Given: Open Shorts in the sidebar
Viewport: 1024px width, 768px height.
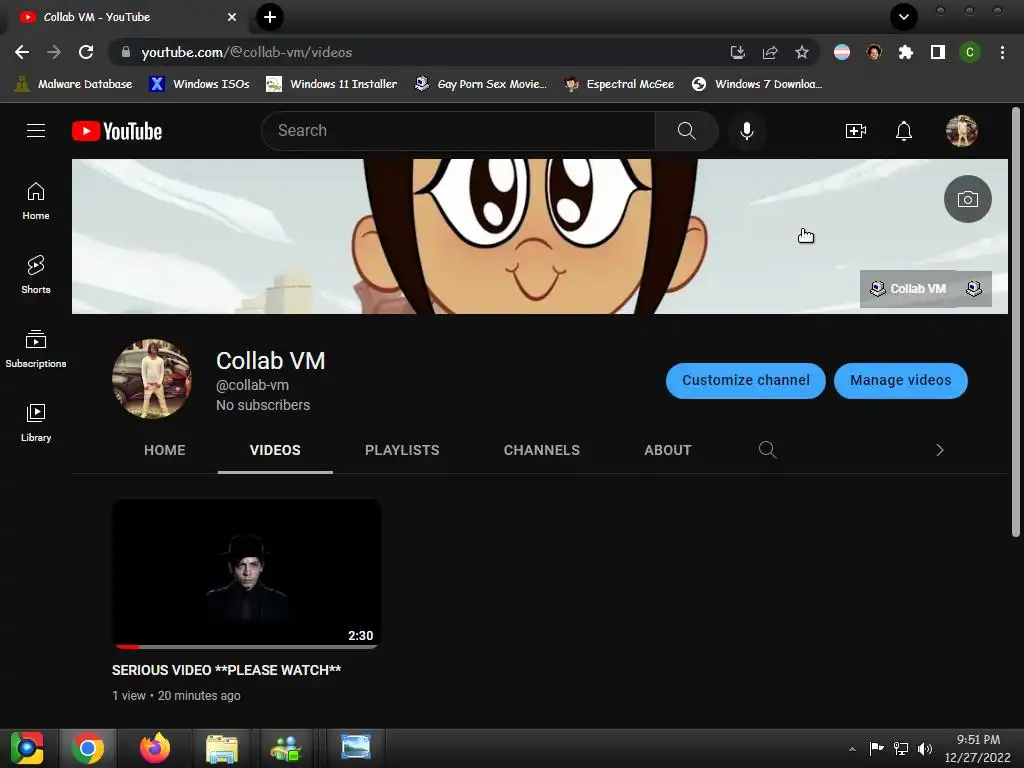Looking at the screenshot, I should (36, 274).
